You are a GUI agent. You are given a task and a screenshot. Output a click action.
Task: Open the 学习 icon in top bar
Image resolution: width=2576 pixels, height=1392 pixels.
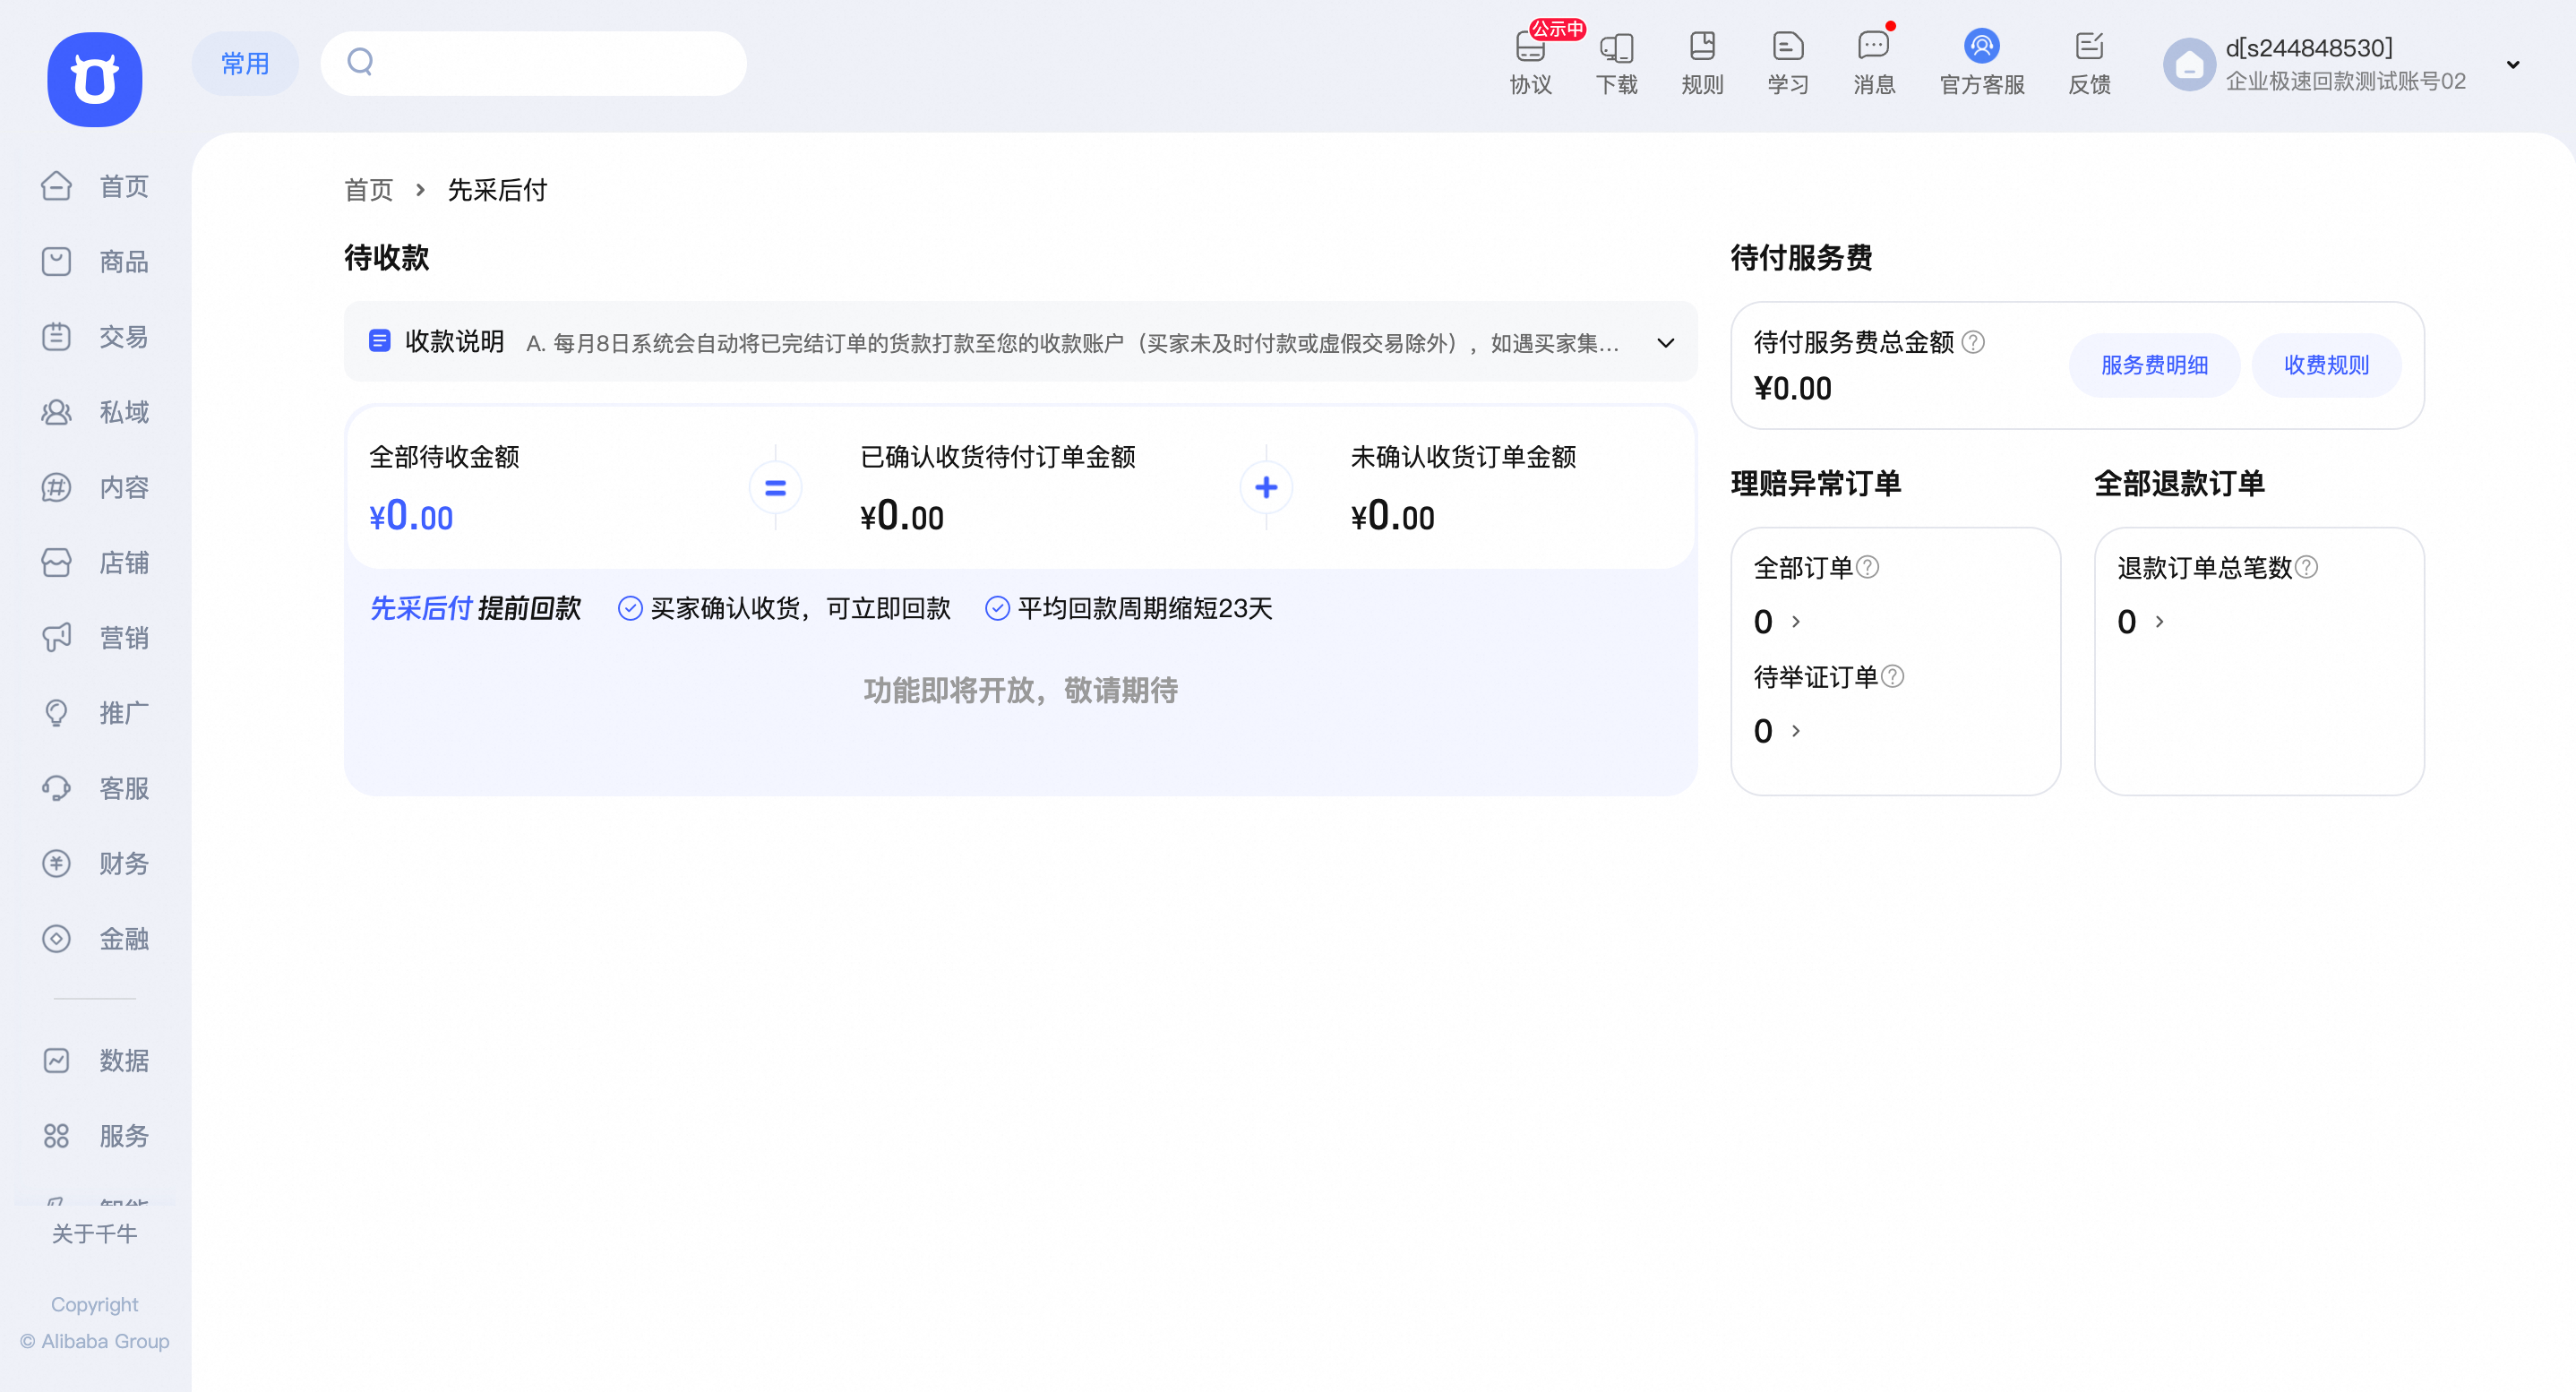click(x=1788, y=63)
